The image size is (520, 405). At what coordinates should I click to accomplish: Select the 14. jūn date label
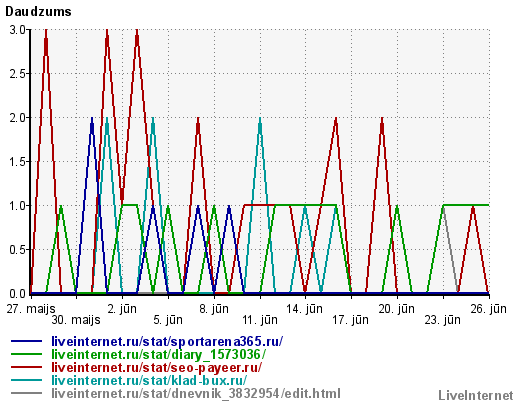[x=305, y=309]
